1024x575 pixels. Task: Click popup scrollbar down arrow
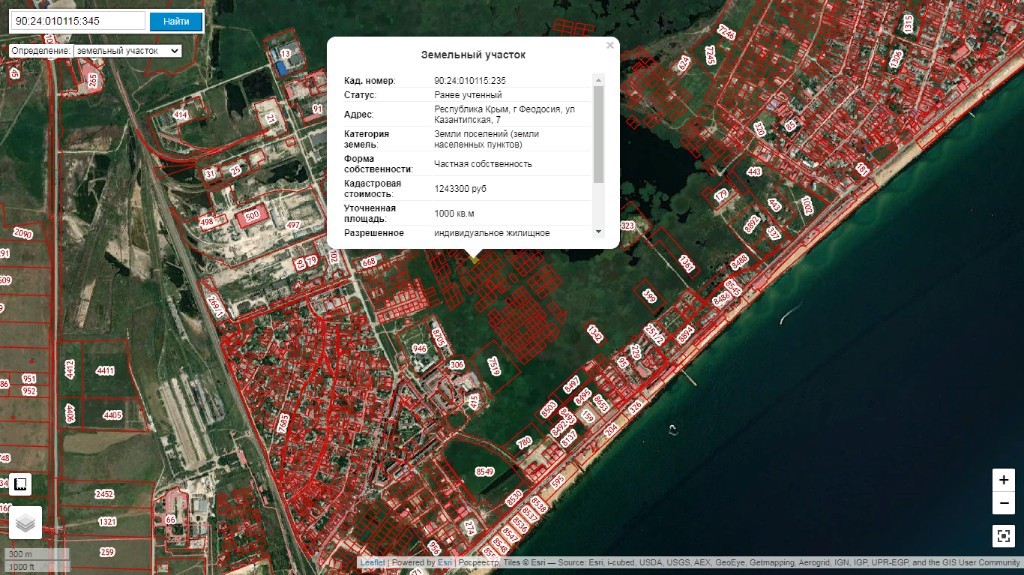click(x=599, y=231)
